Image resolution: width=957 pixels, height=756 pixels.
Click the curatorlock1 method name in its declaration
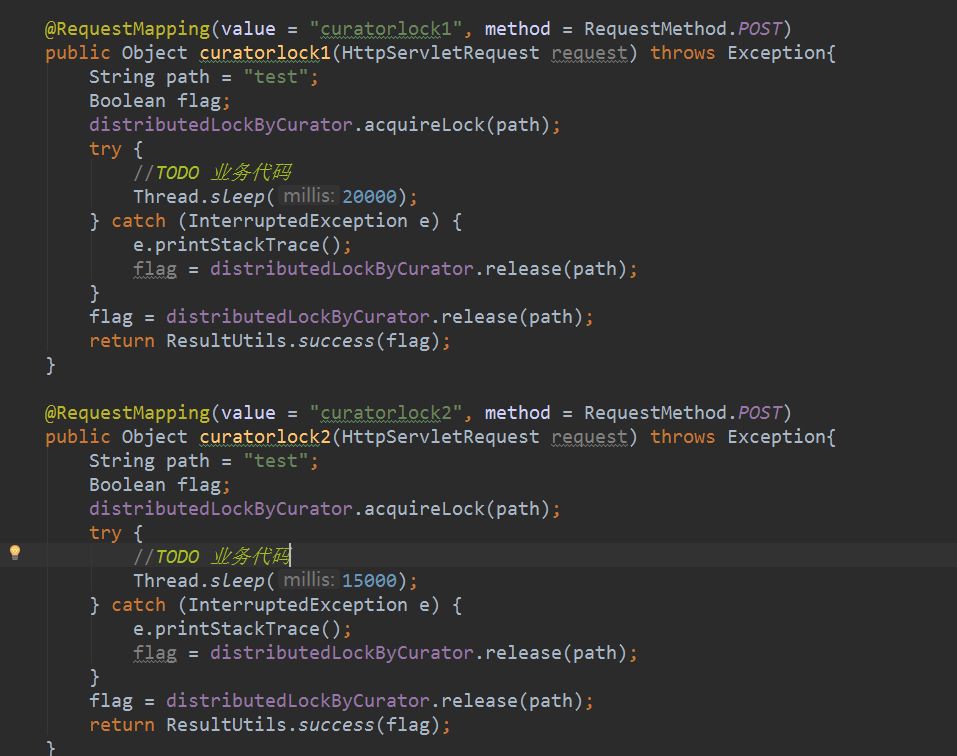(265, 53)
